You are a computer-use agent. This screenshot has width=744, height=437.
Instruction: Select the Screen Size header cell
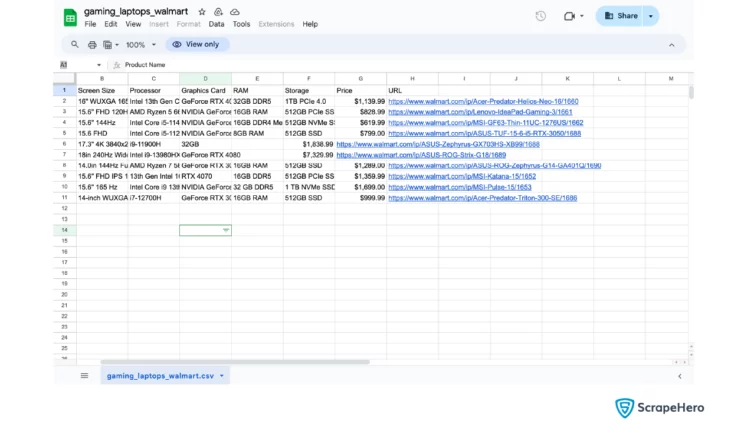(x=102, y=90)
